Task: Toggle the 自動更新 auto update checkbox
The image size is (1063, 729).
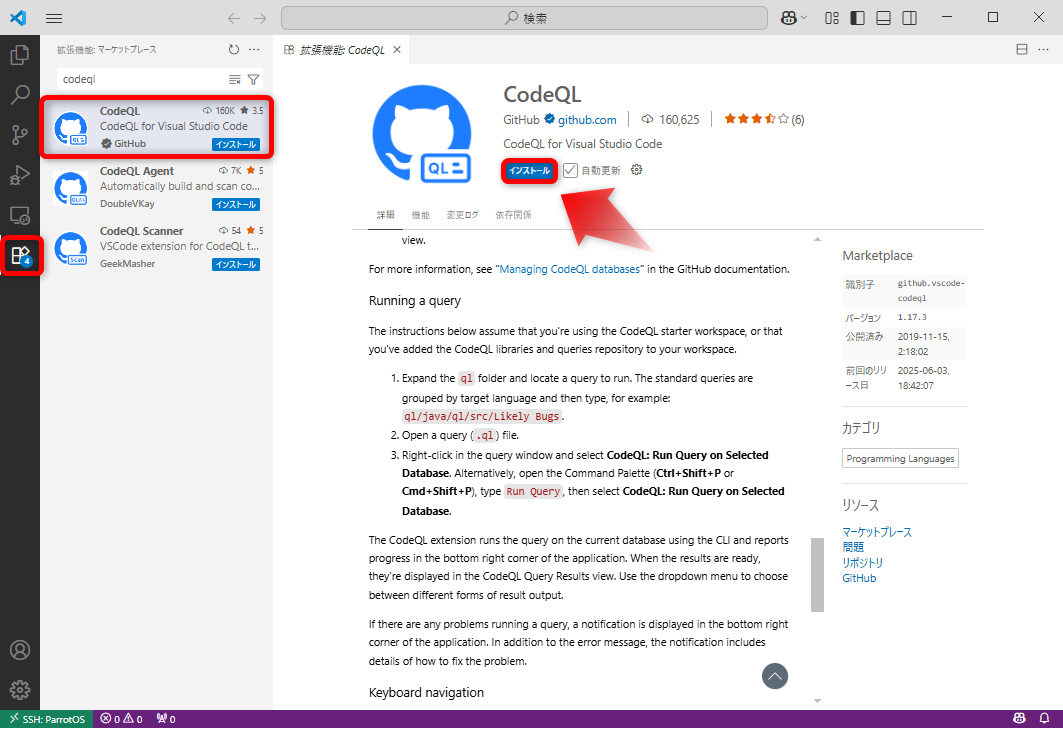Action: 570,170
